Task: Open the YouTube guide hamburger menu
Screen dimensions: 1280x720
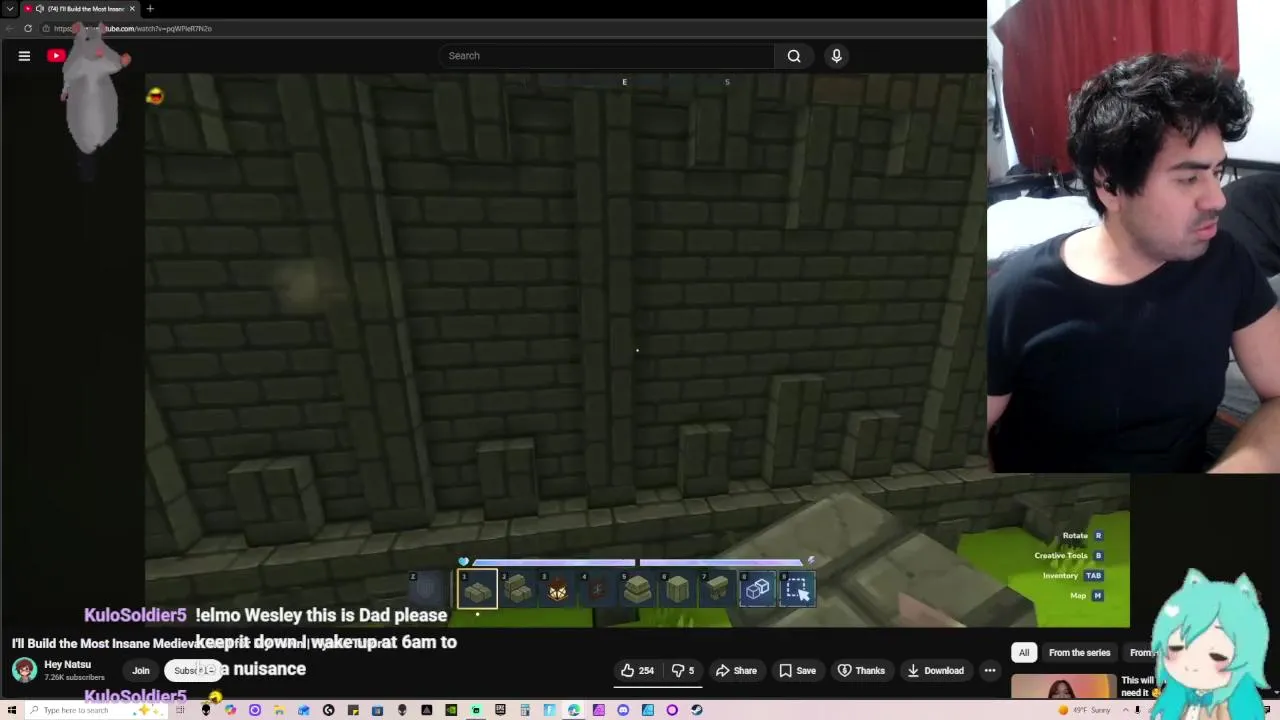Action: tap(24, 56)
